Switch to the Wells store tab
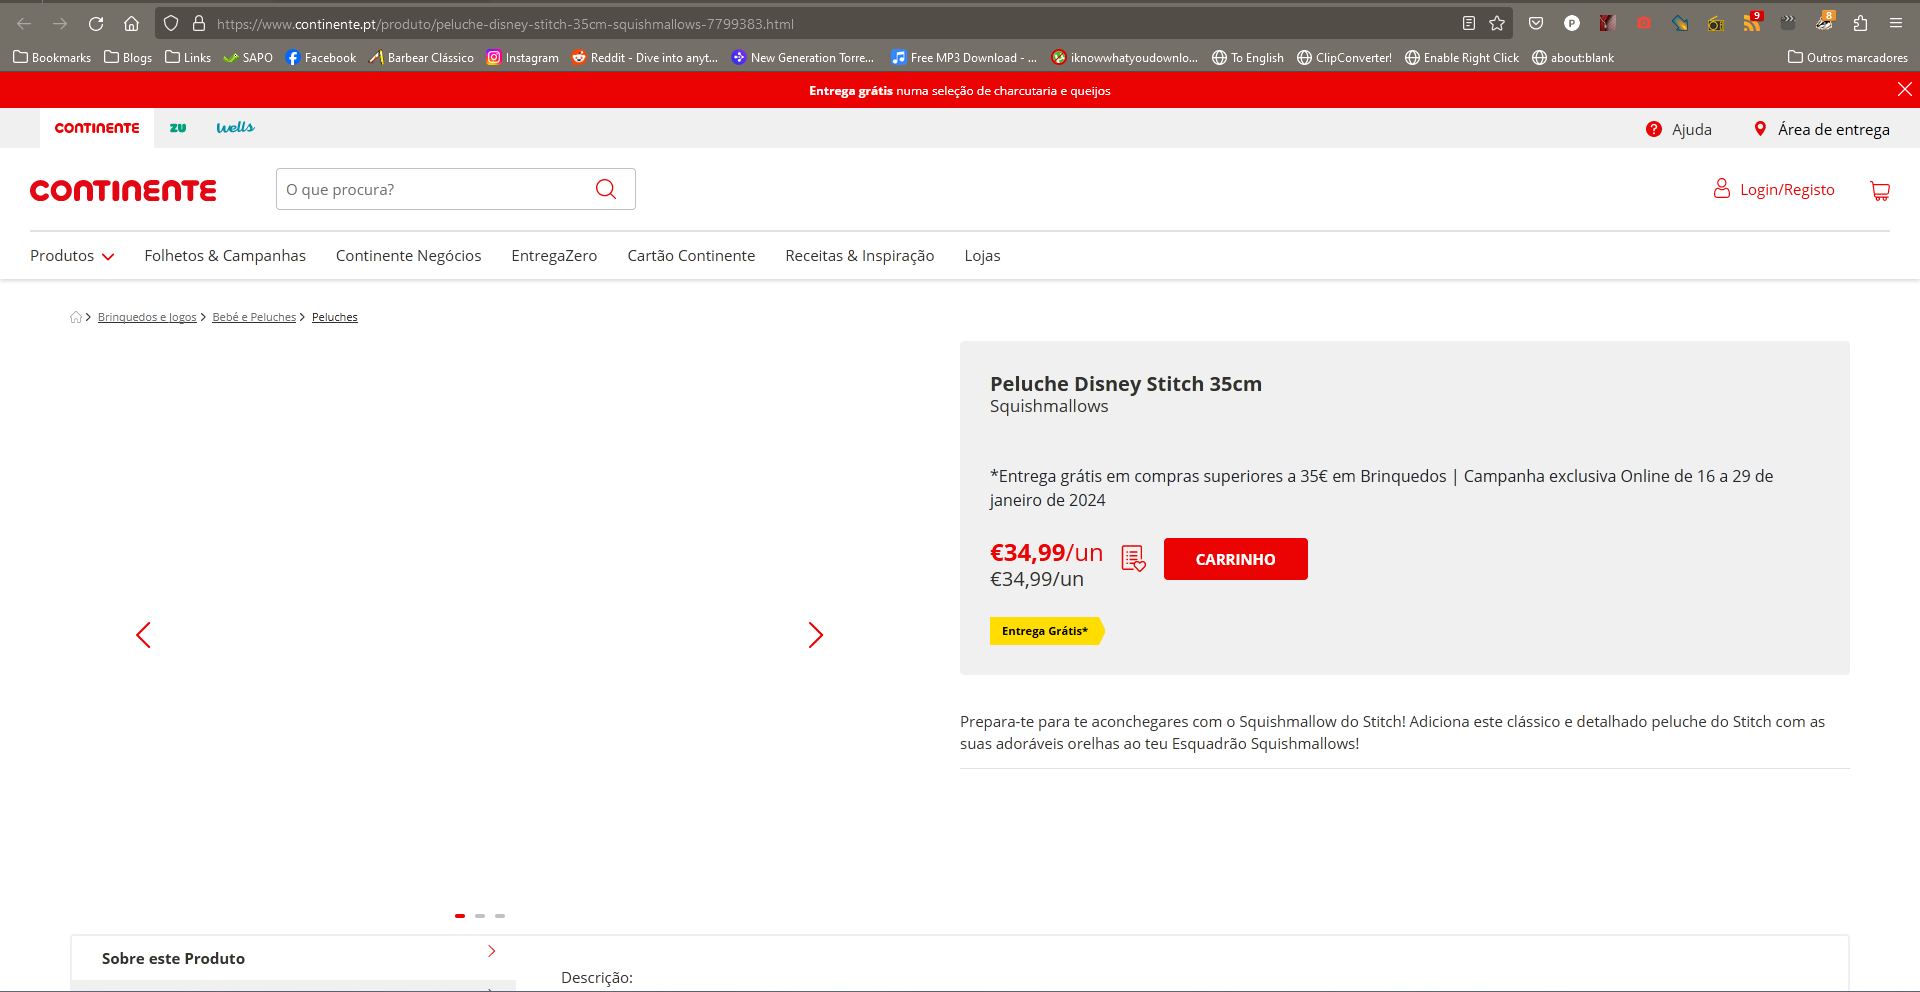 [x=235, y=128]
